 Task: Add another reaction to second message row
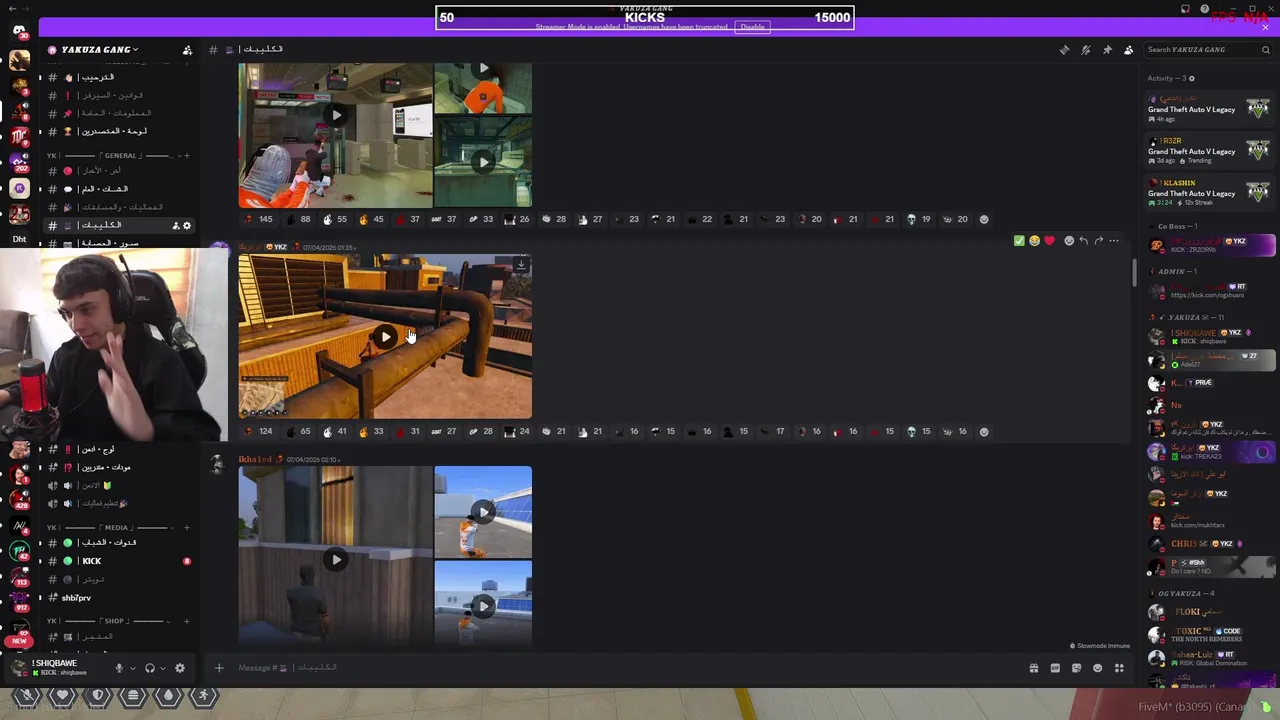984,432
